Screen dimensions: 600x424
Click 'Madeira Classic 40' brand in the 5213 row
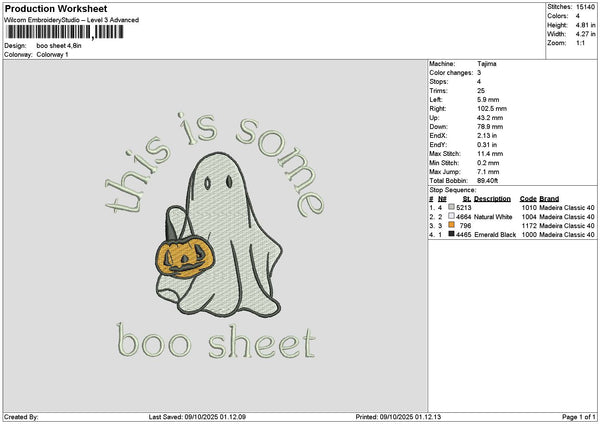(567, 207)
